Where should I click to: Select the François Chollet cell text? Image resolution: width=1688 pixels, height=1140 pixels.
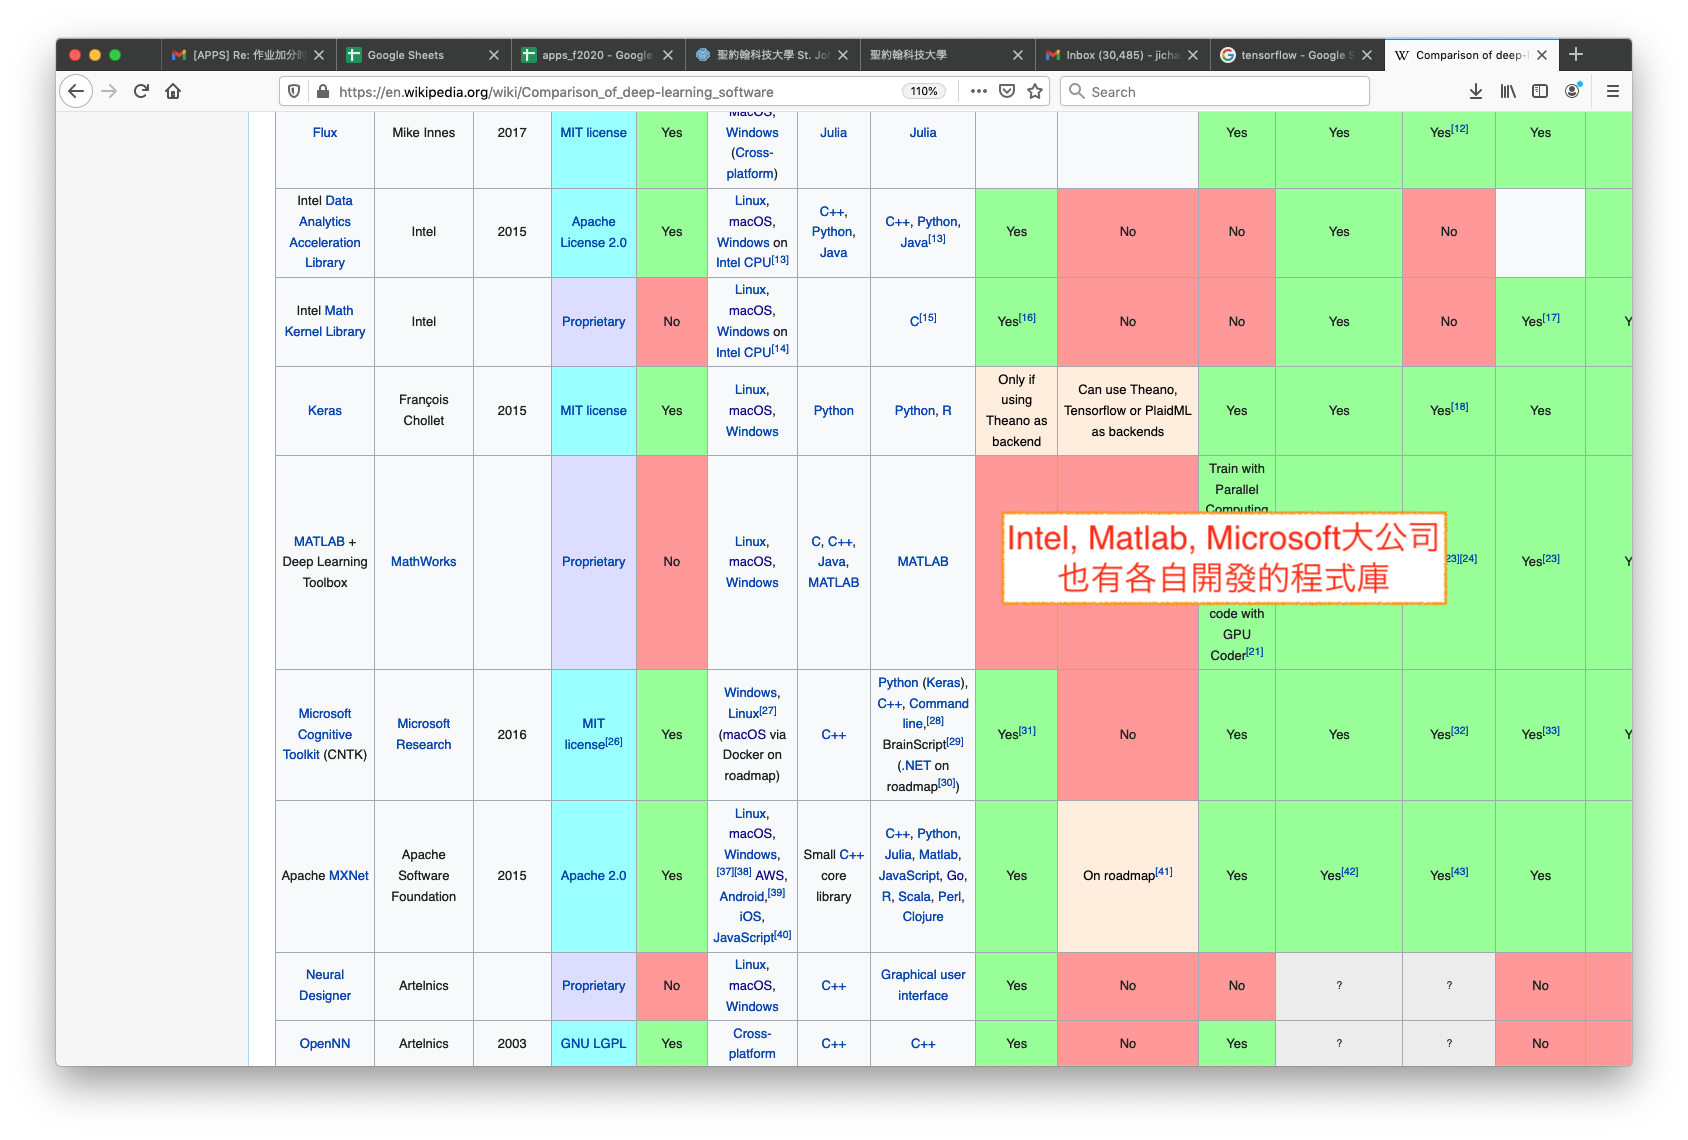click(423, 410)
